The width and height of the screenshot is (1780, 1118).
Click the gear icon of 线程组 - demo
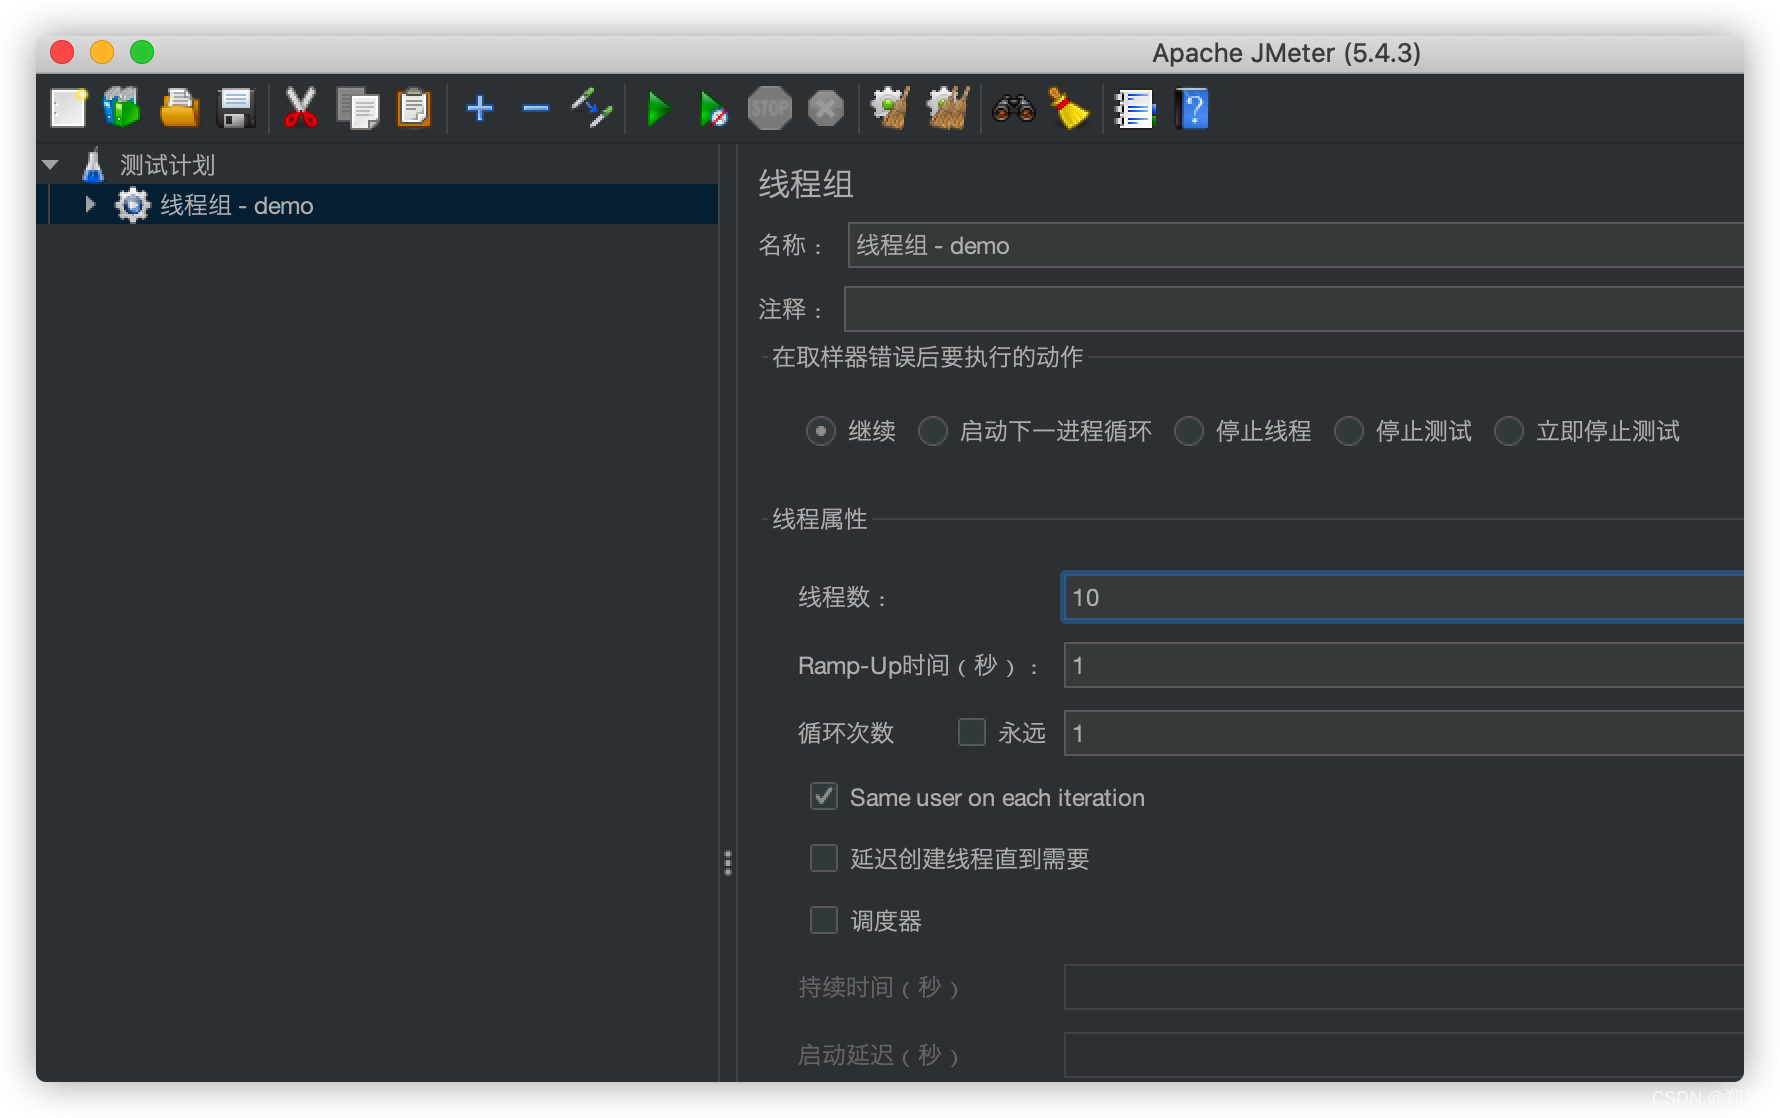click(x=132, y=205)
